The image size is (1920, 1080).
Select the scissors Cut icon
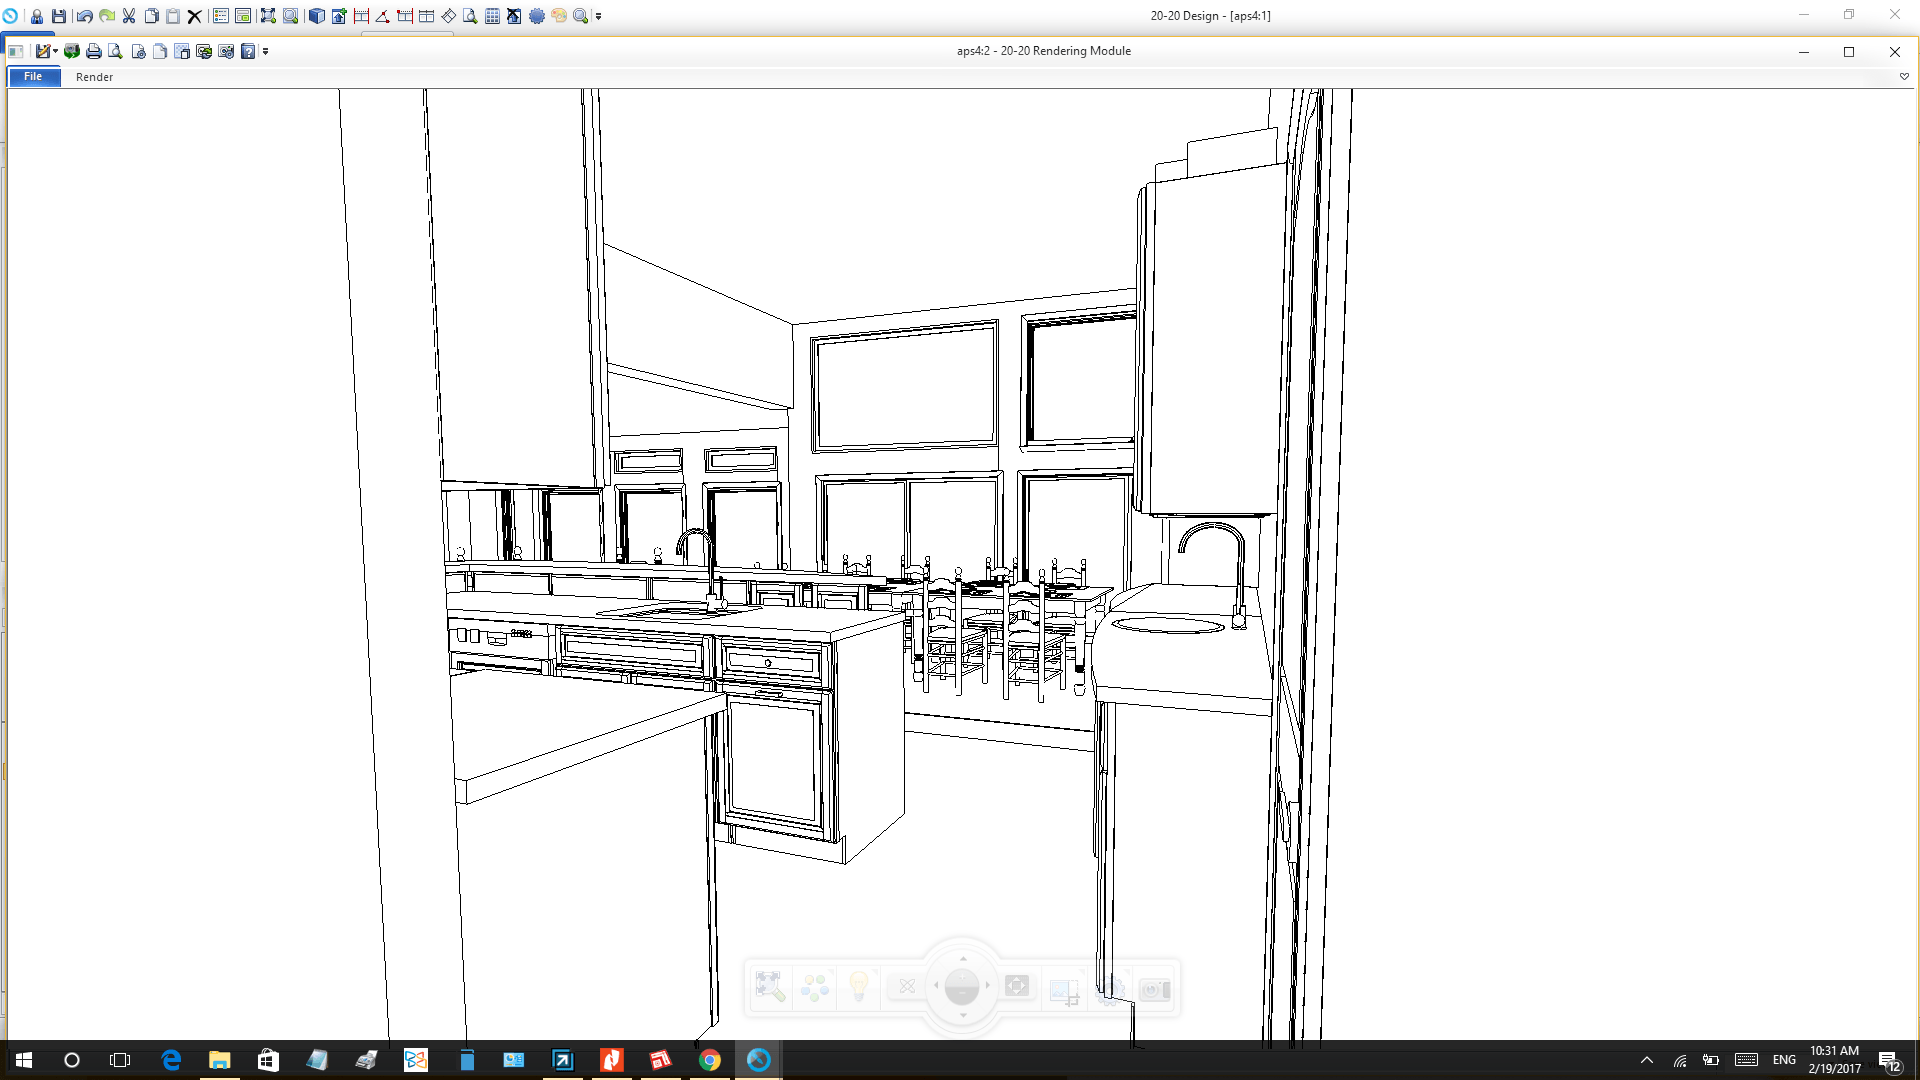point(128,15)
